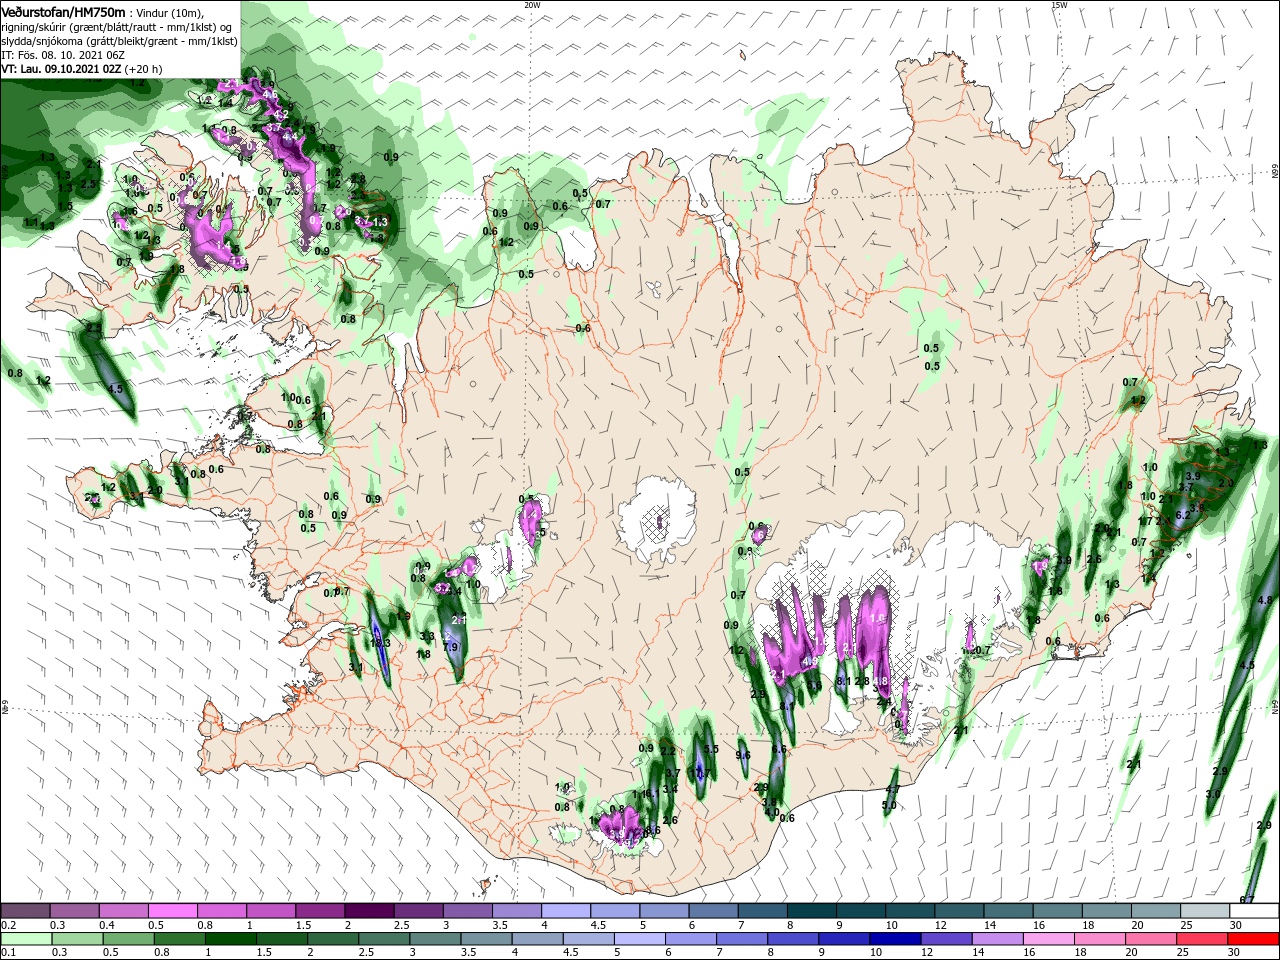
Task: Pick the snow scale swatch between 1 and 1.5
Action: pyautogui.click(x=271, y=911)
